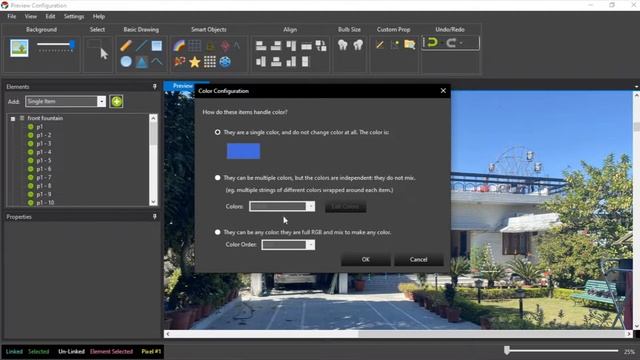This screenshot has height=360, width=640.
Task: Select tree item p1 - 2
Action: [x=44, y=135]
